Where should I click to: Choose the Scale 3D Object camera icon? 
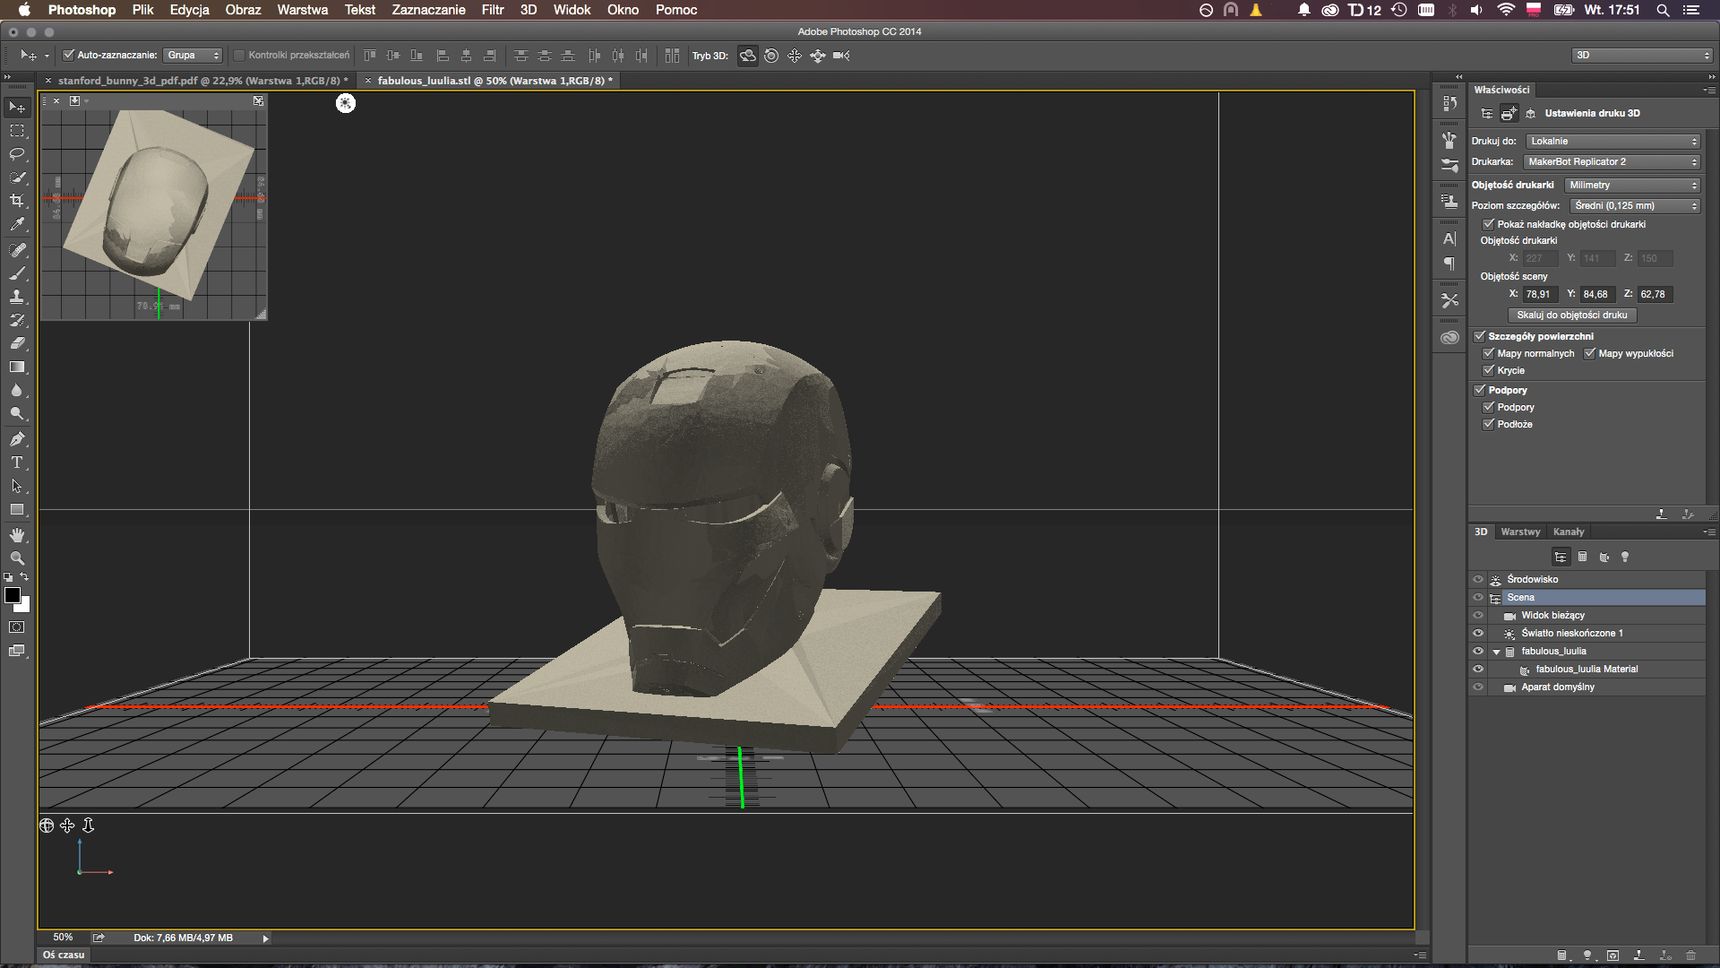point(841,56)
